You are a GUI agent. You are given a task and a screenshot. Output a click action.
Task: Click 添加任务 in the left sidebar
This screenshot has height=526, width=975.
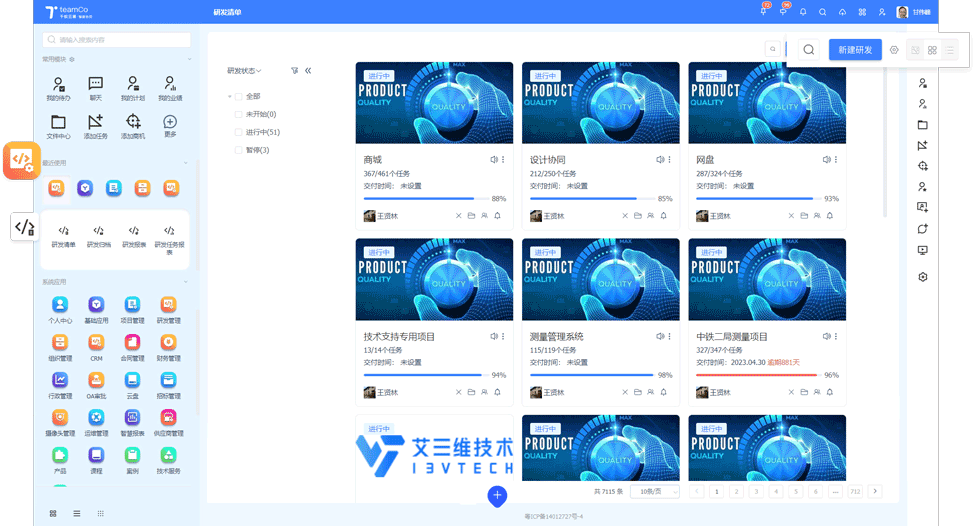pos(95,126)
